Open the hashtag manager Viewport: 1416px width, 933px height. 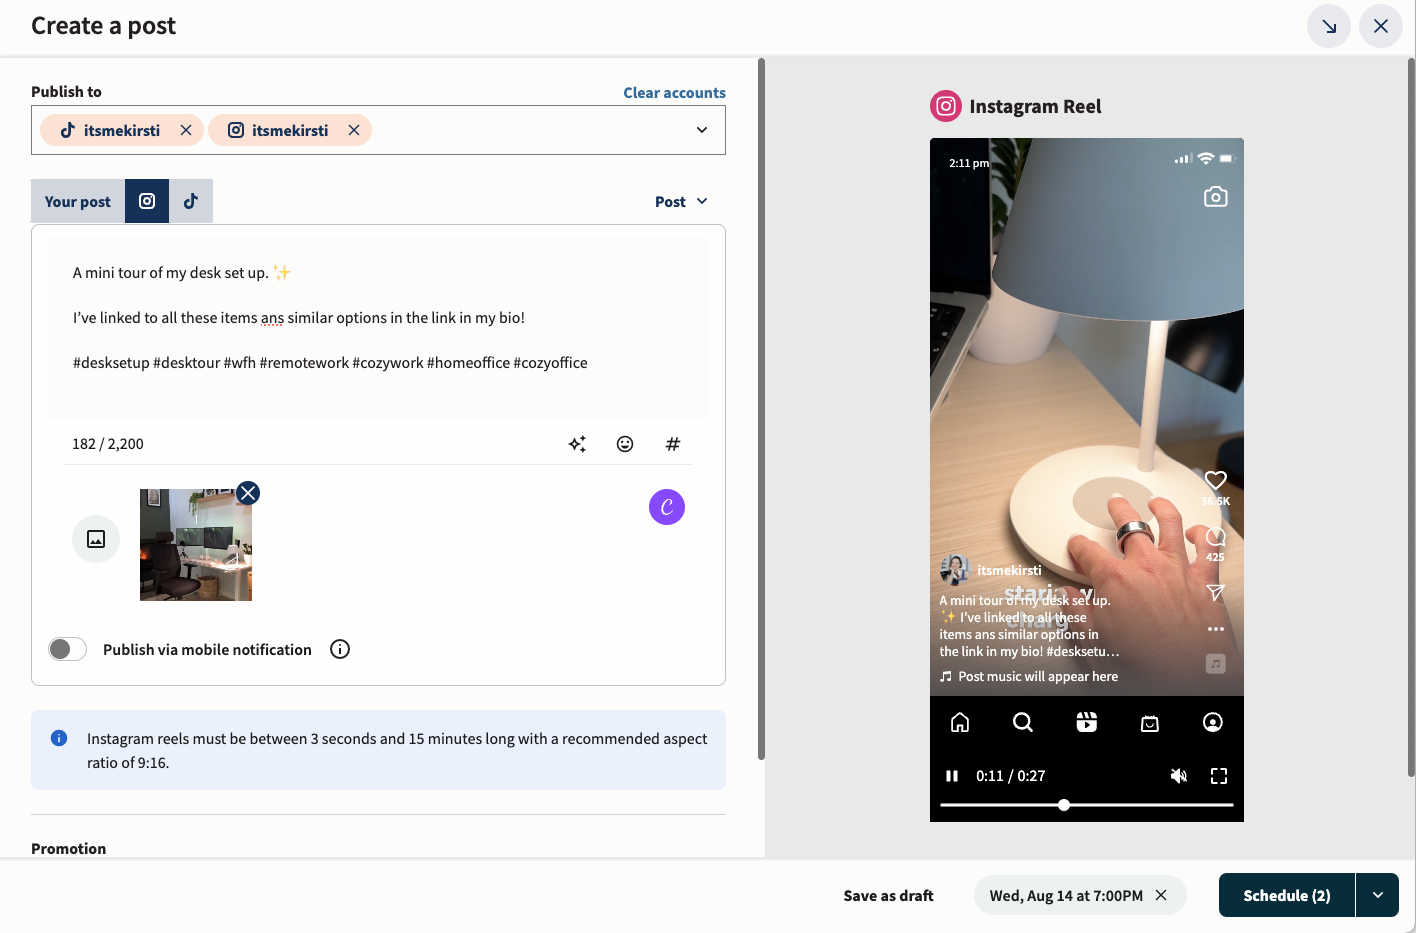(x=673, y=443)
